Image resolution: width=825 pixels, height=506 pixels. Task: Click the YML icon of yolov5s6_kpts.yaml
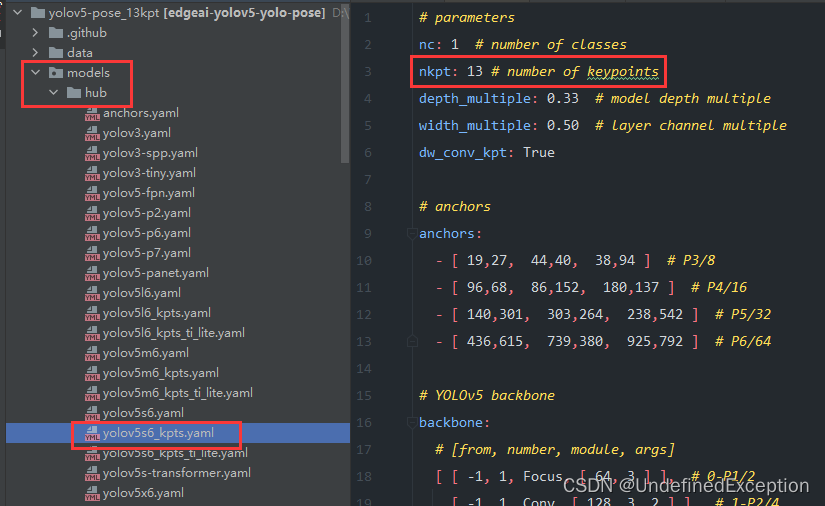pos(92,433)
